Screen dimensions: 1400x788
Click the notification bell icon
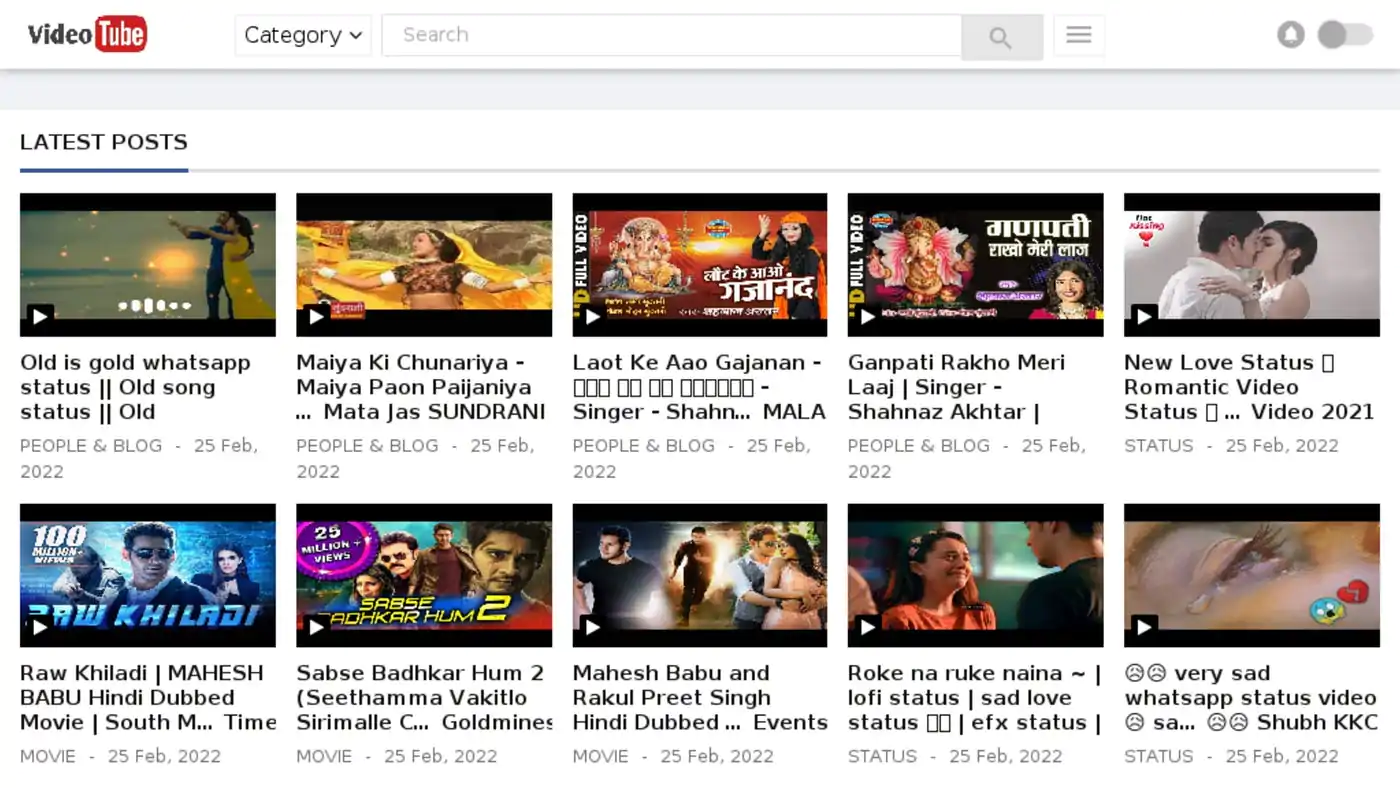[x=1291, y=35]
